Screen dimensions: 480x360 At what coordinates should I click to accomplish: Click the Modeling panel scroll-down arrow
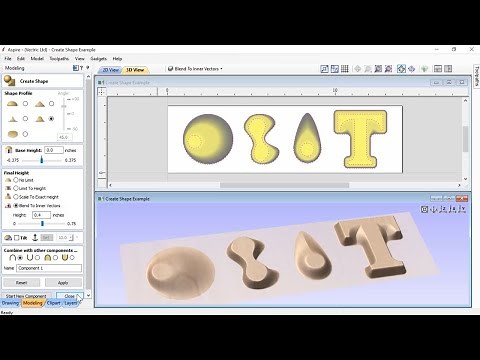pos(88,295)
